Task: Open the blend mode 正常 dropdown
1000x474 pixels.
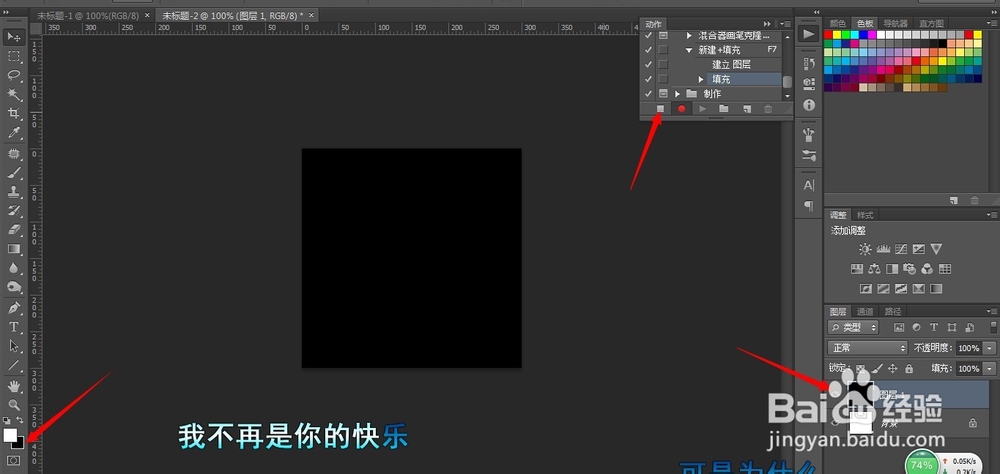Action: 867,348
